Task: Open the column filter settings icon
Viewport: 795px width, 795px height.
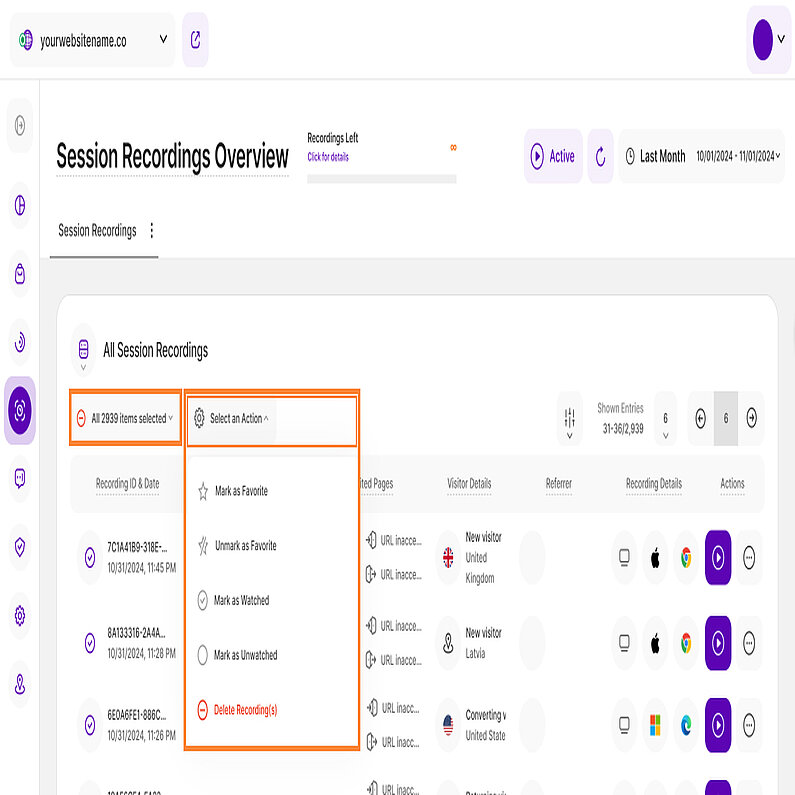Action: tap(569, 418)
